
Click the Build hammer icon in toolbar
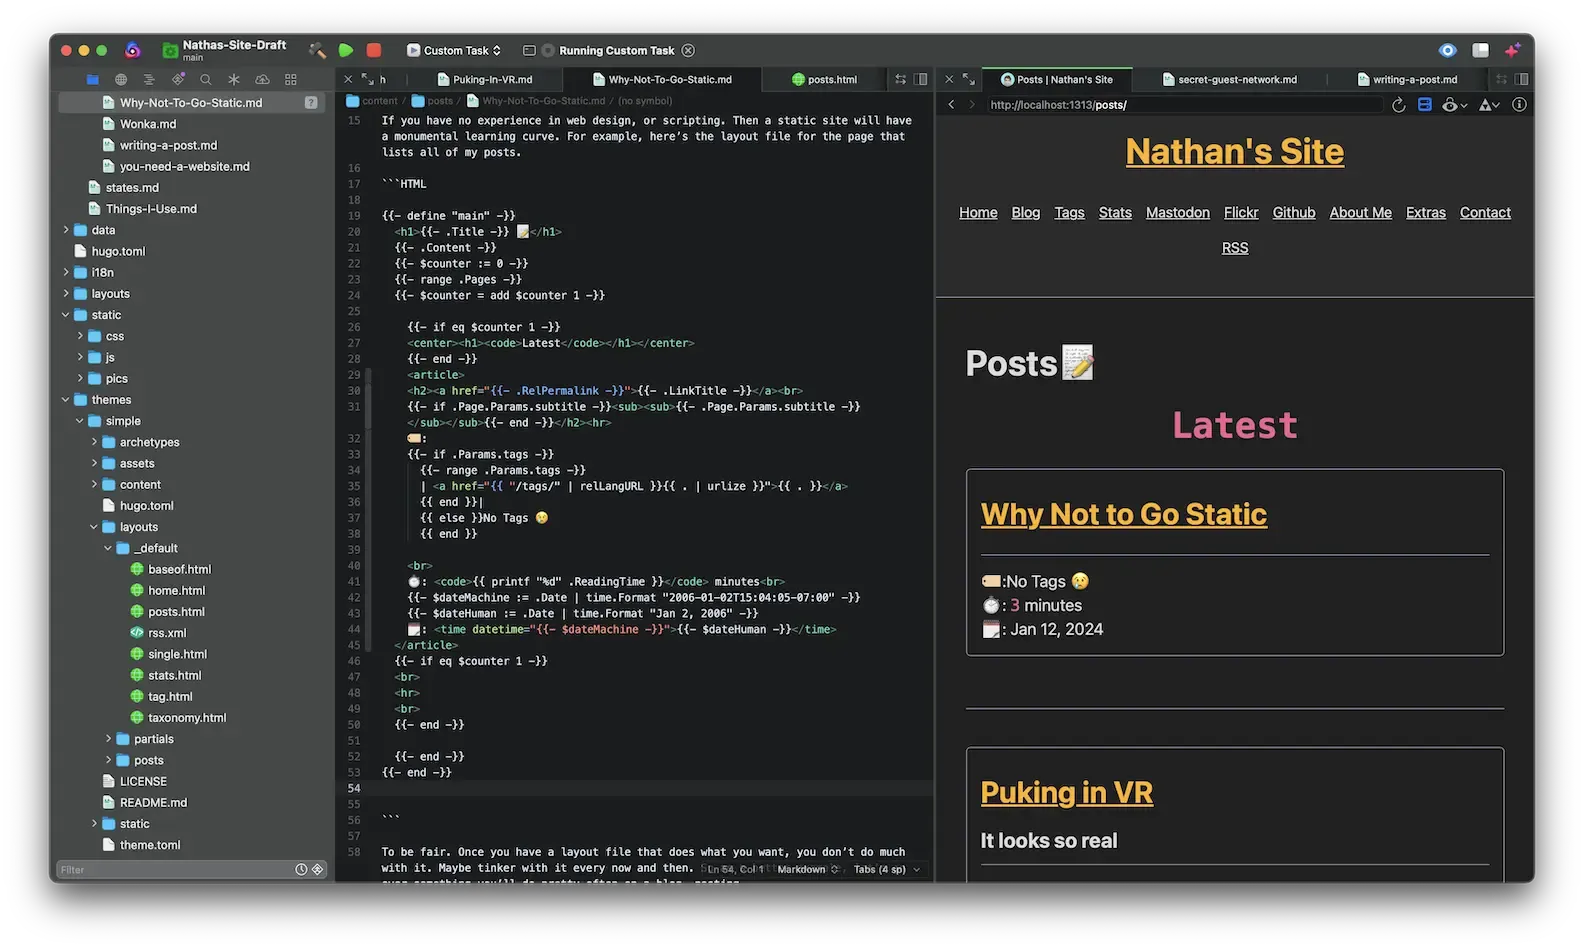coord(317,50)
